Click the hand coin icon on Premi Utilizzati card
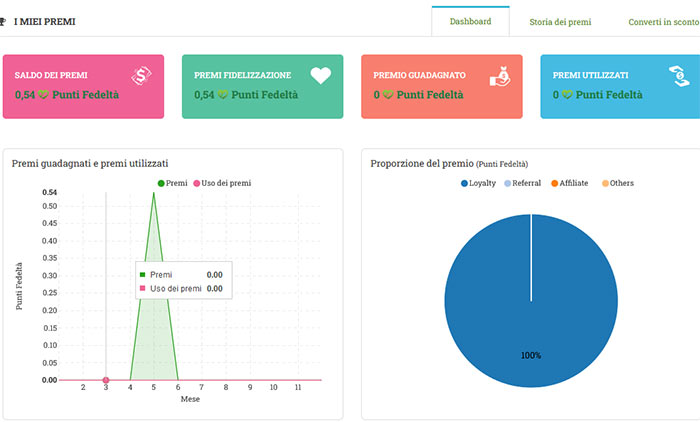This screenshot has width=700, height=422. pos(678,76)
